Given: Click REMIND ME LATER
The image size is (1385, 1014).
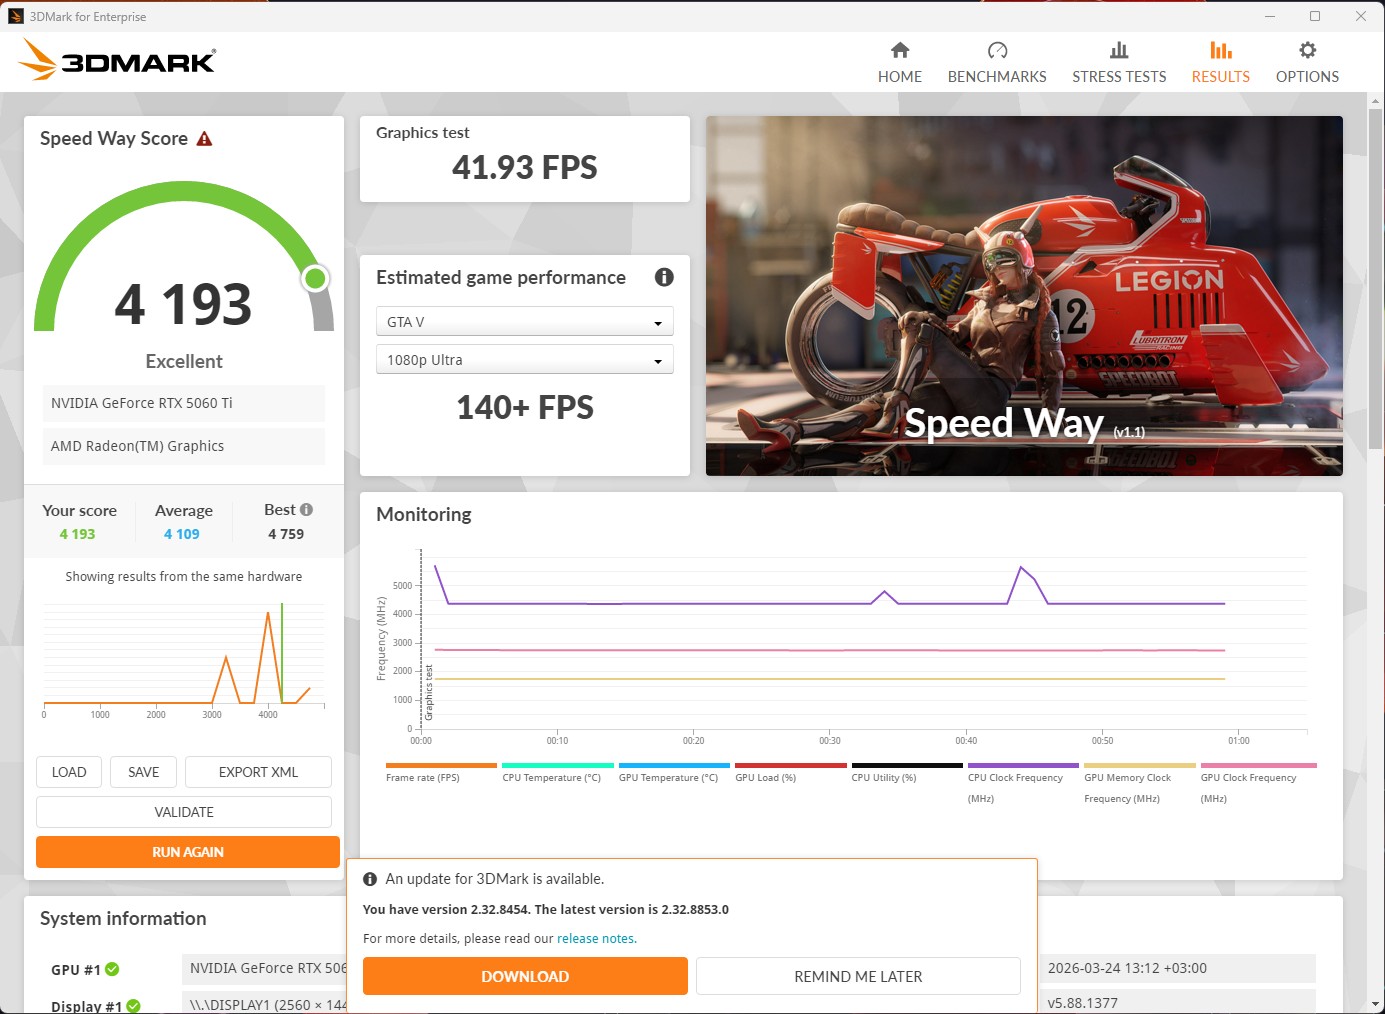Looking at the screenshot, I should pos(858,976).
